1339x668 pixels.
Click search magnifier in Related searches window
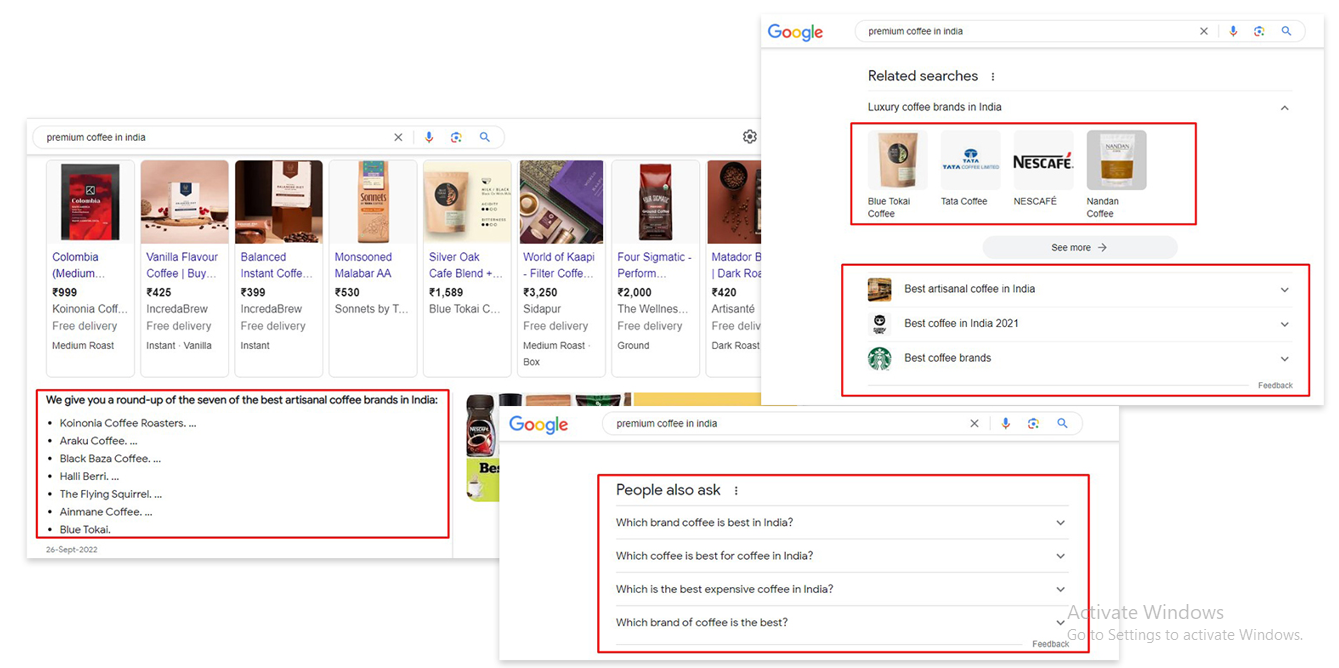pos(1286,31)
